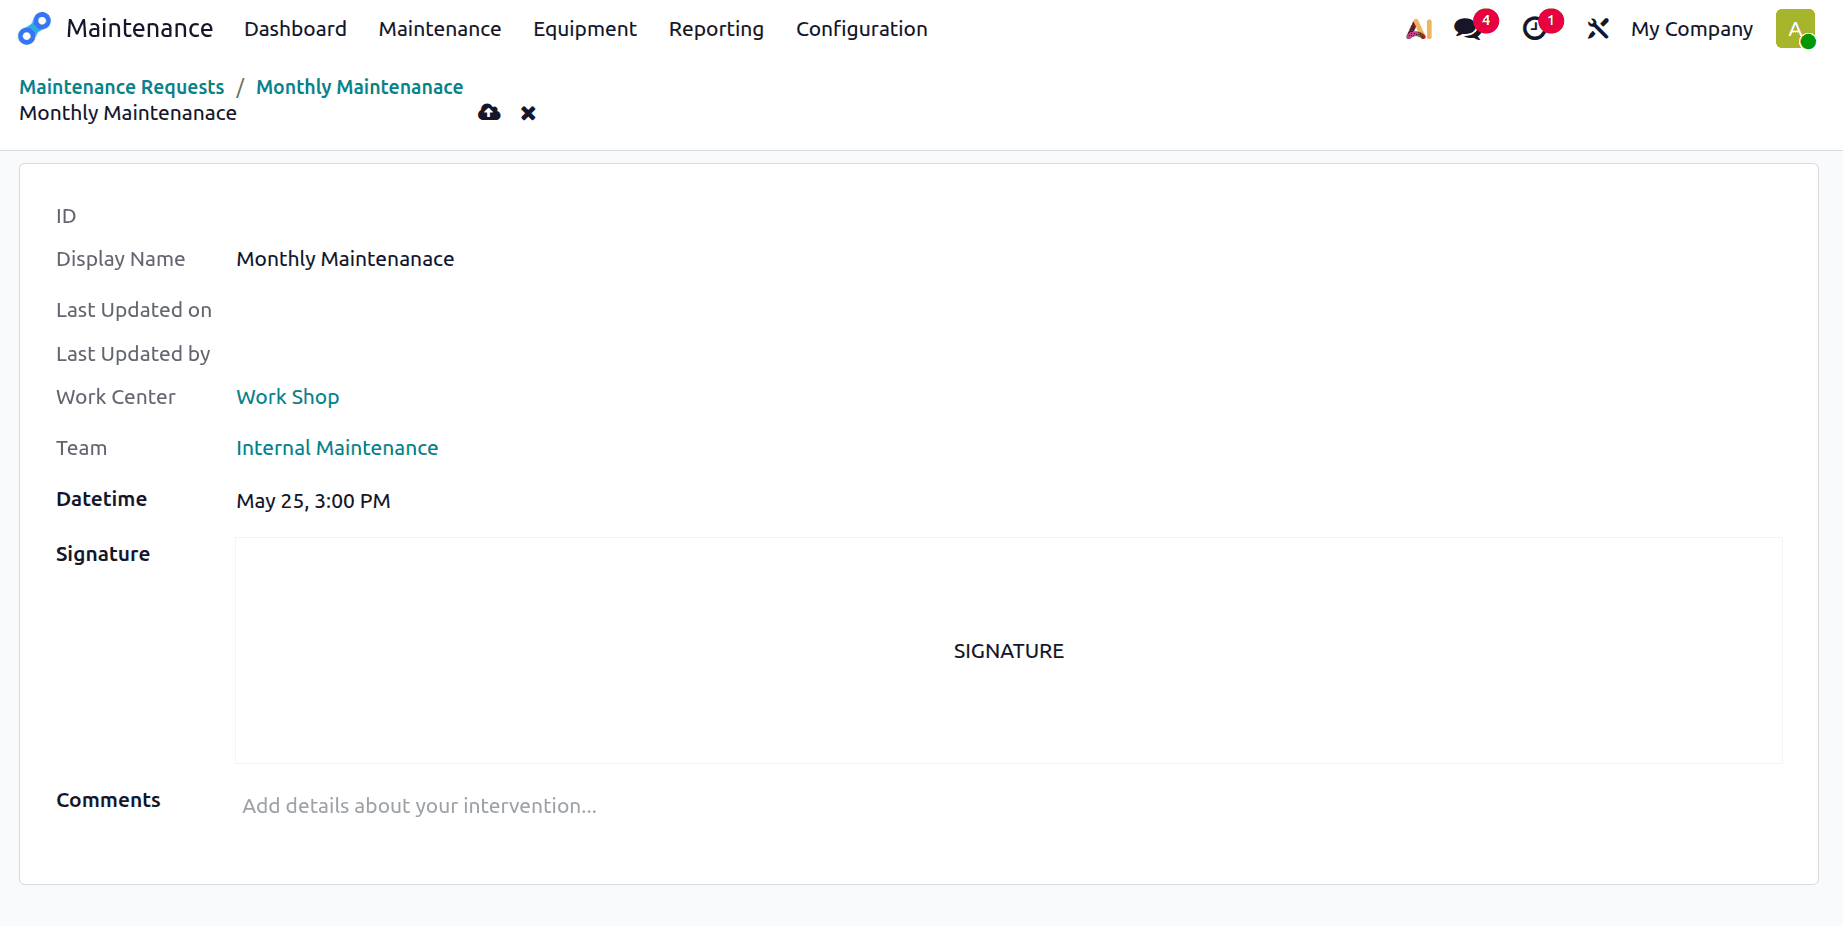Switch company via My Company
Viewport: 1843px width, 926px height.
click(x=1692, y=29)
